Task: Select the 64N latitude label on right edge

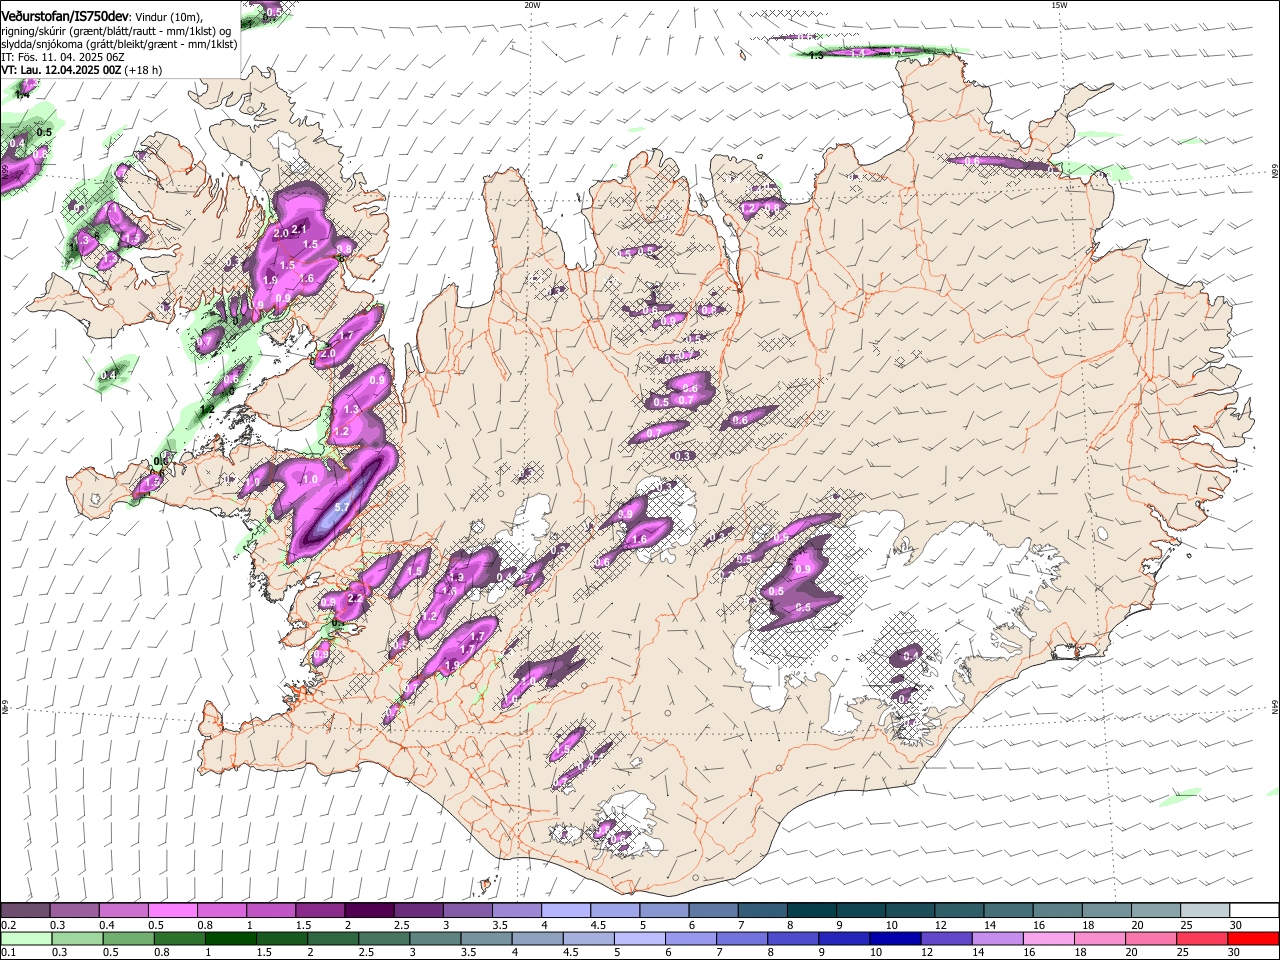Action: pos(1275,706)
